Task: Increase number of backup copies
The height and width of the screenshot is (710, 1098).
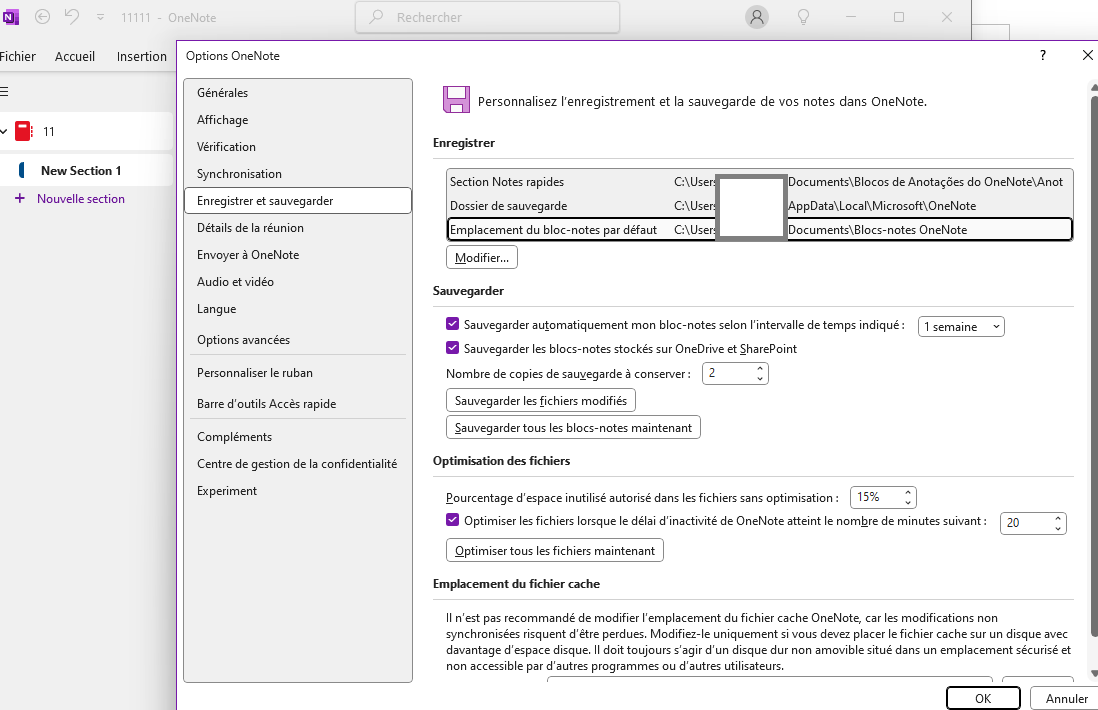Action: click(760, 368)
